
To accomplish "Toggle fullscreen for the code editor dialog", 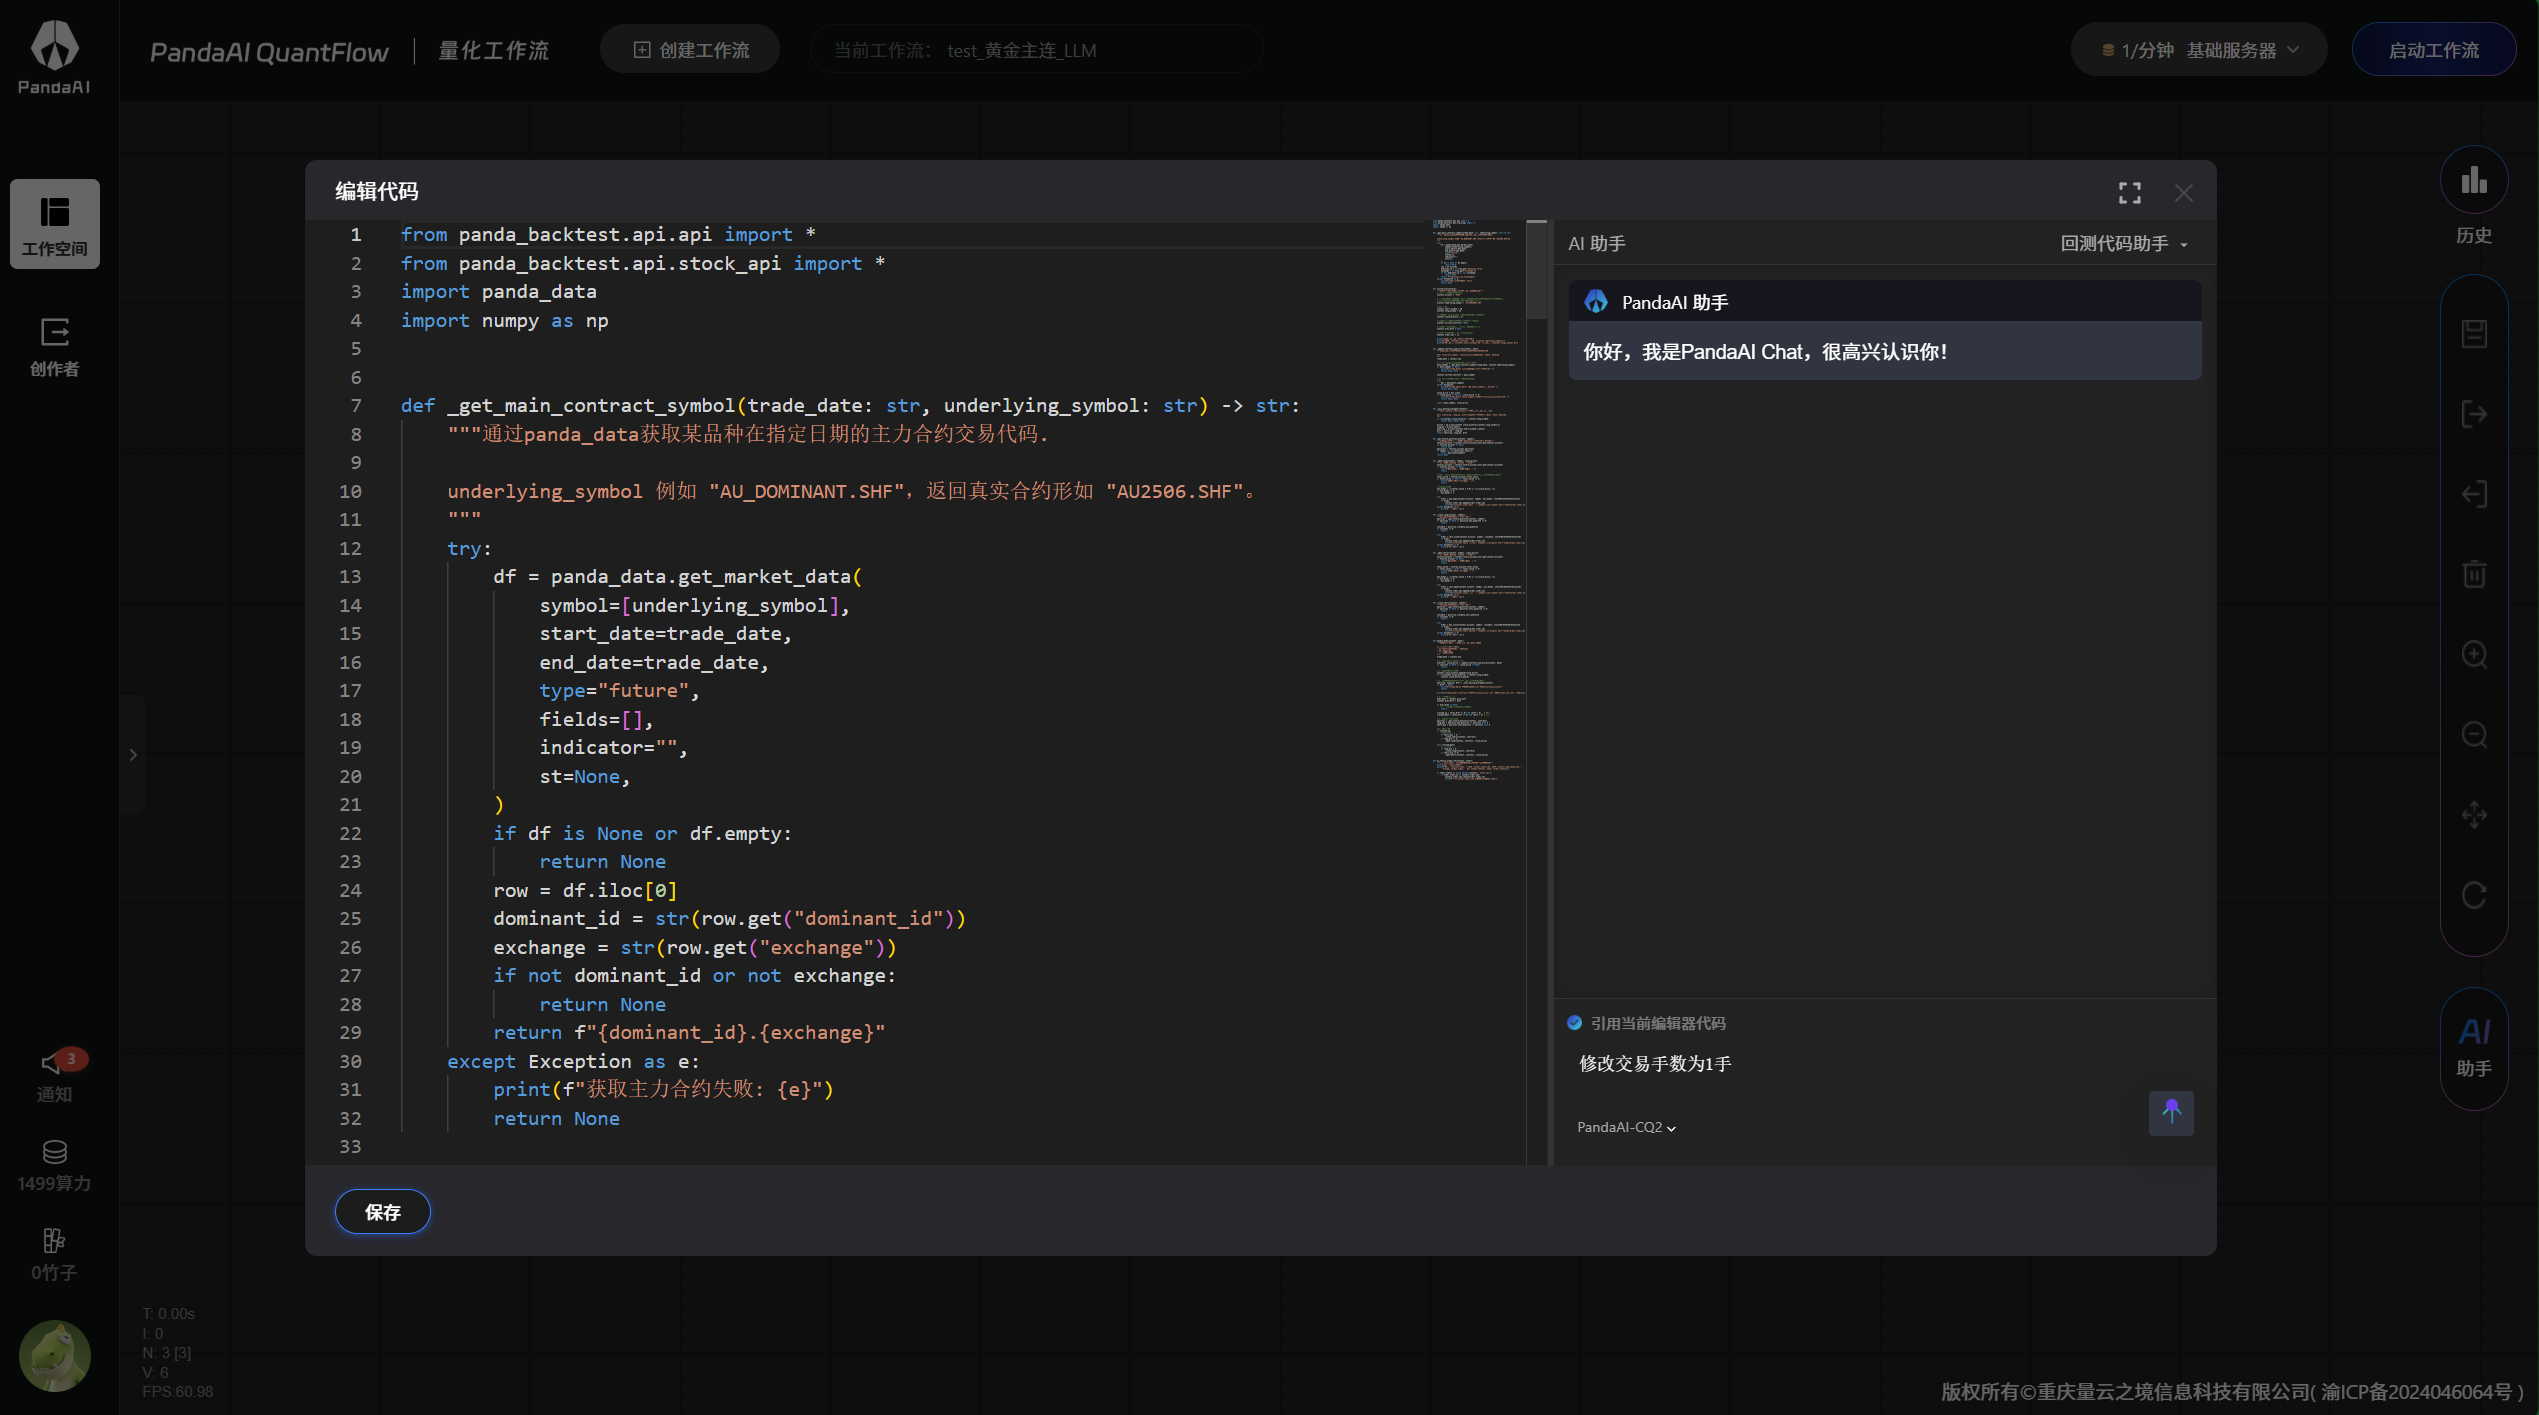I will click(x=2130, y=193).
